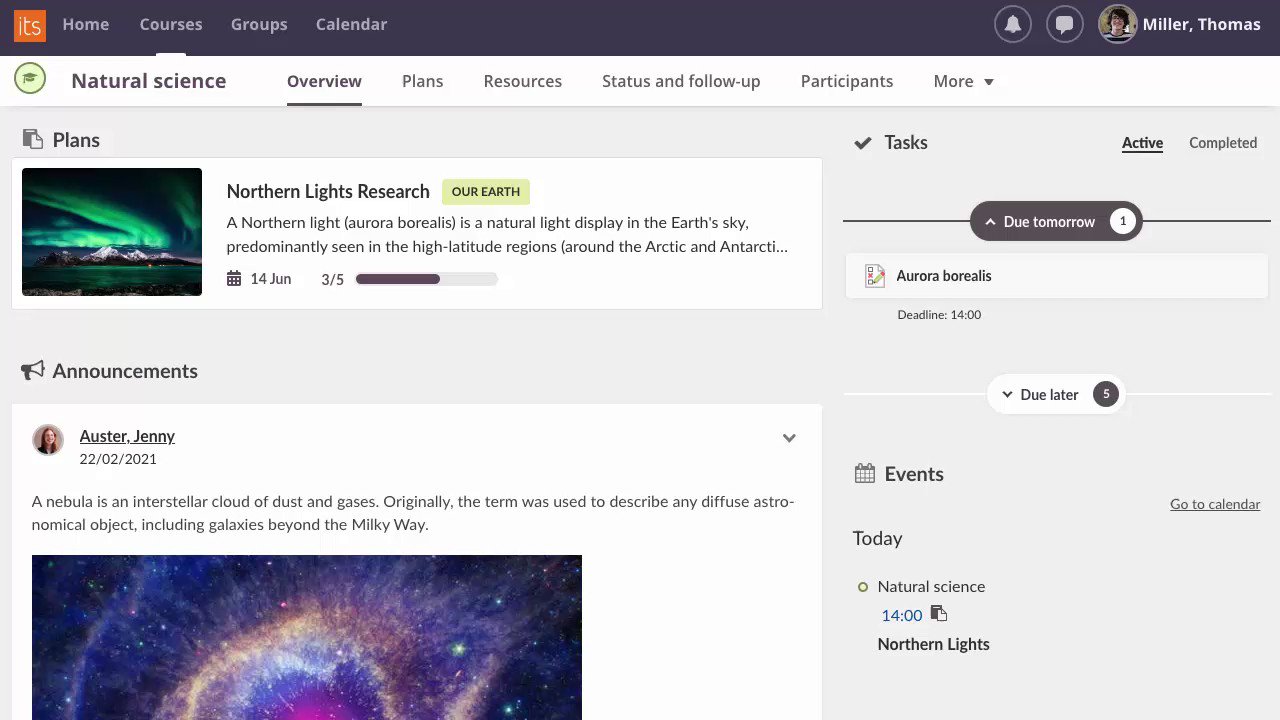Open the notifications bell
The height and width of the screenshot is (720, 1280).
point(1012,24)
